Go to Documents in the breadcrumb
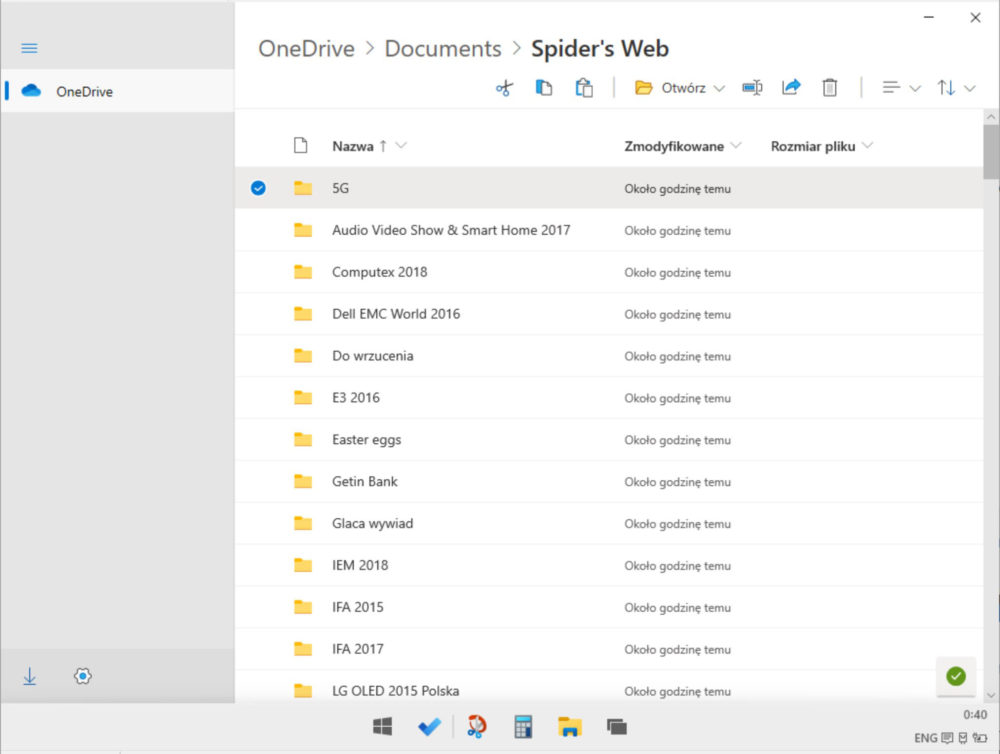This screenshot has height=754, width=1000. coord(443,49)
